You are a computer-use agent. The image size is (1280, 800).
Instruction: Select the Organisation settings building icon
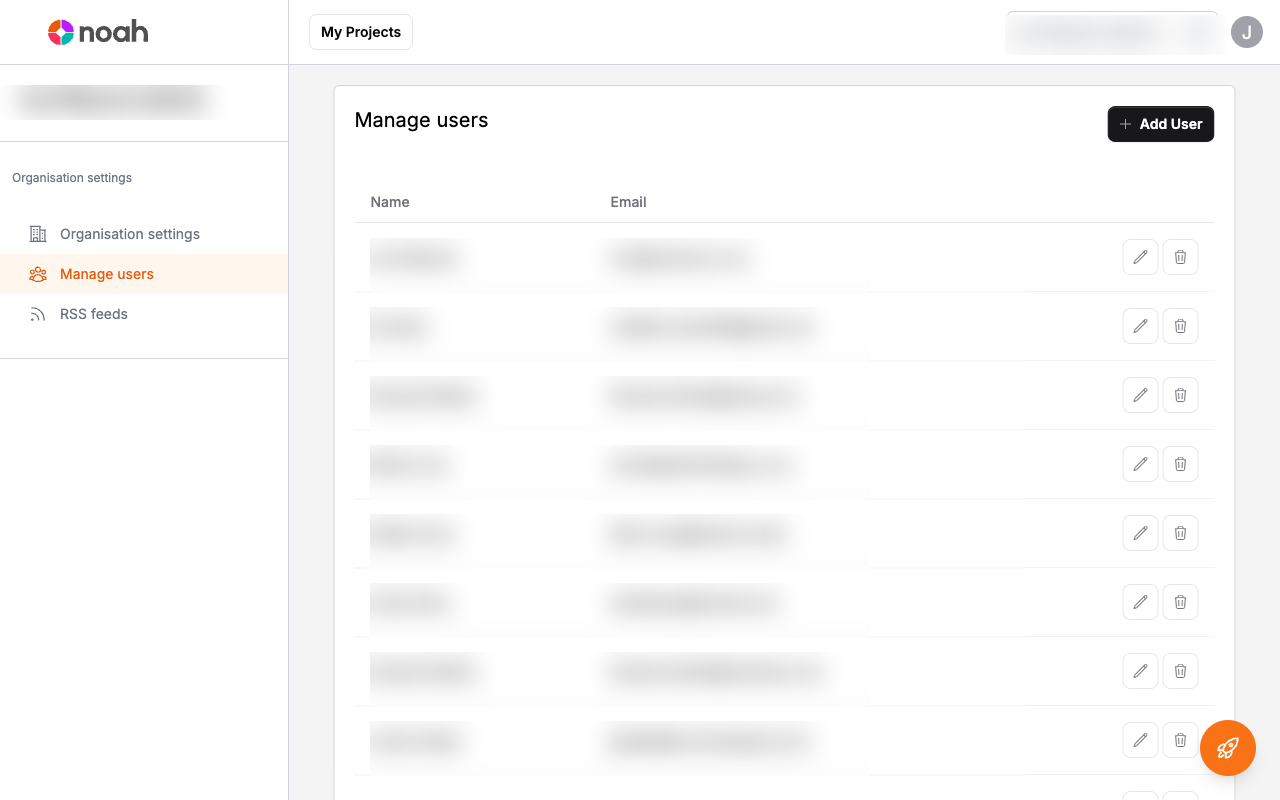pos(38,233)
